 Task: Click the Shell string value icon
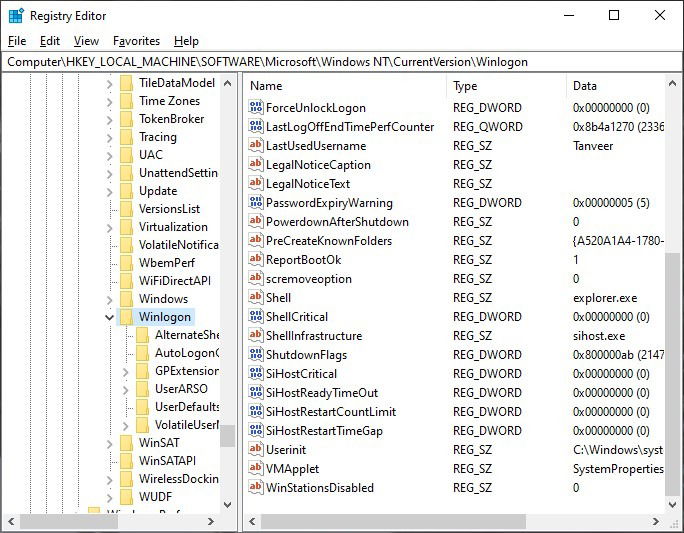[256, 297]
